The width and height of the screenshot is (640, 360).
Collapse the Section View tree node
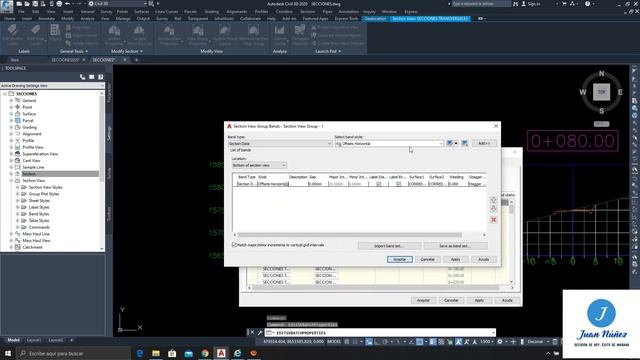coord(11,180)
